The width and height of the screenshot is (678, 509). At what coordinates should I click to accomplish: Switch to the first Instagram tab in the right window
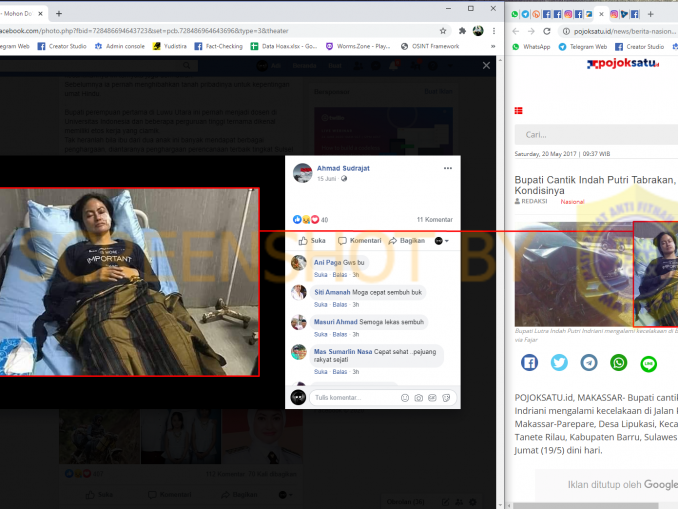(568, 14)
